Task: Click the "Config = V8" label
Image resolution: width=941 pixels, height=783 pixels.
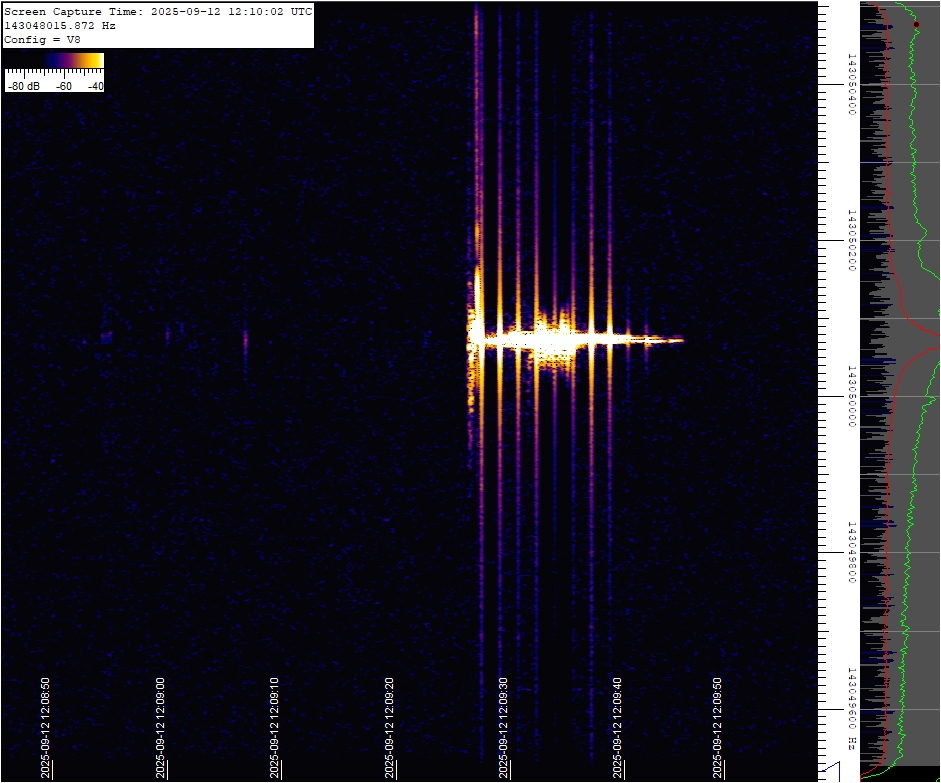Action: [42, 40]
